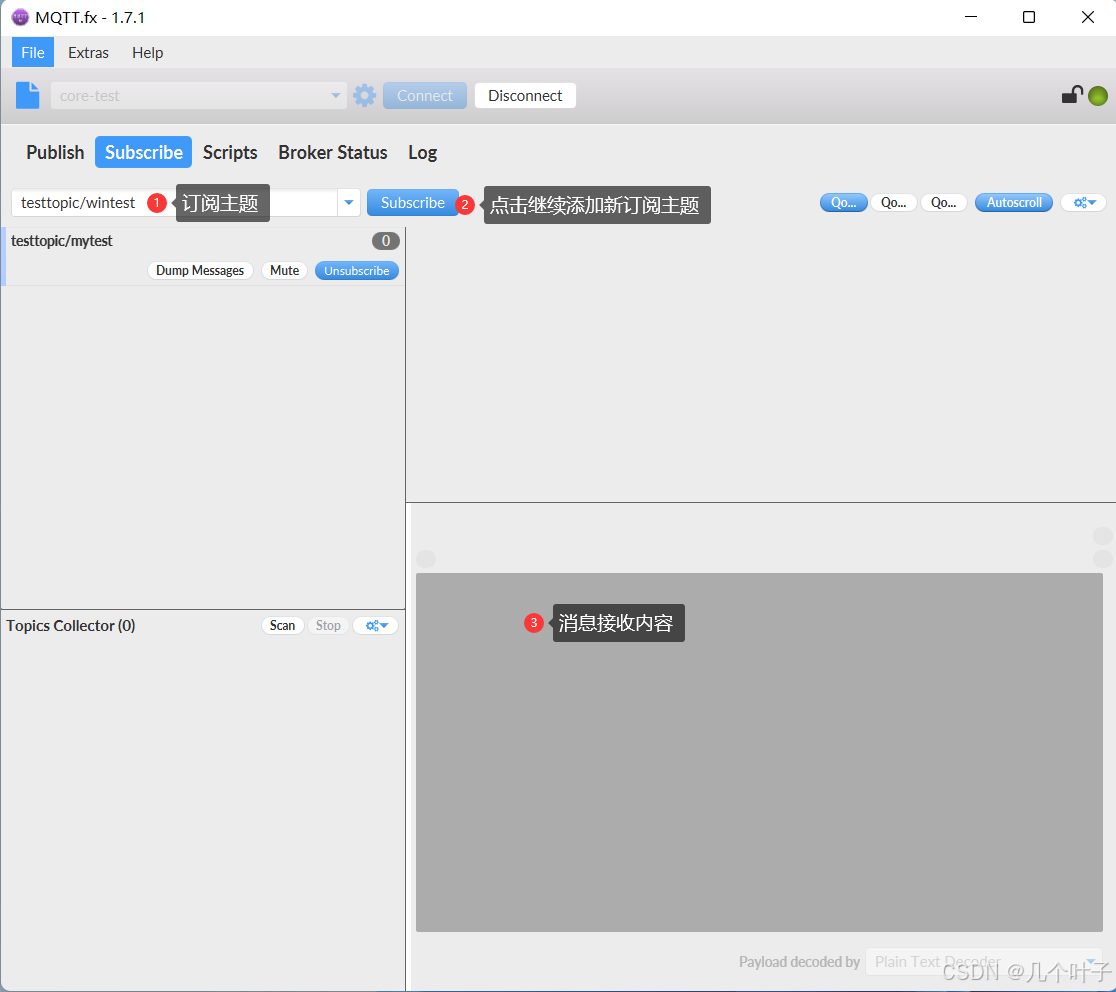Viewport: 1116px width, 992px height.
Task: Expand the subscription topic history dropdown arrow
Action: point(349,203)
